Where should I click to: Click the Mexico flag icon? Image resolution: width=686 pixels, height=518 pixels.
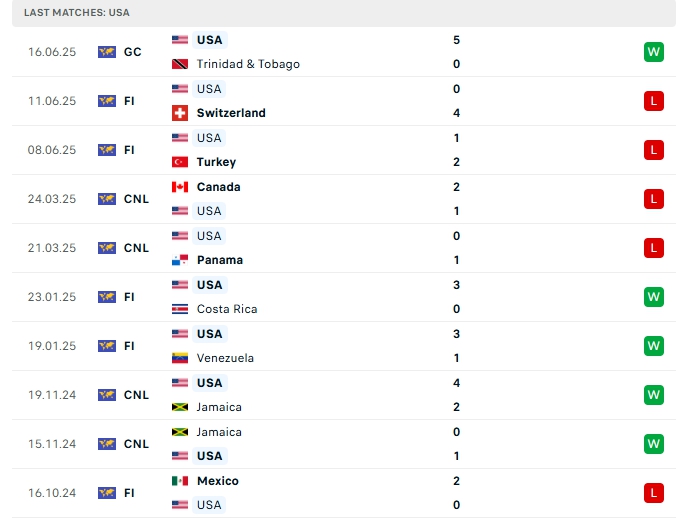tap(180, 481)
